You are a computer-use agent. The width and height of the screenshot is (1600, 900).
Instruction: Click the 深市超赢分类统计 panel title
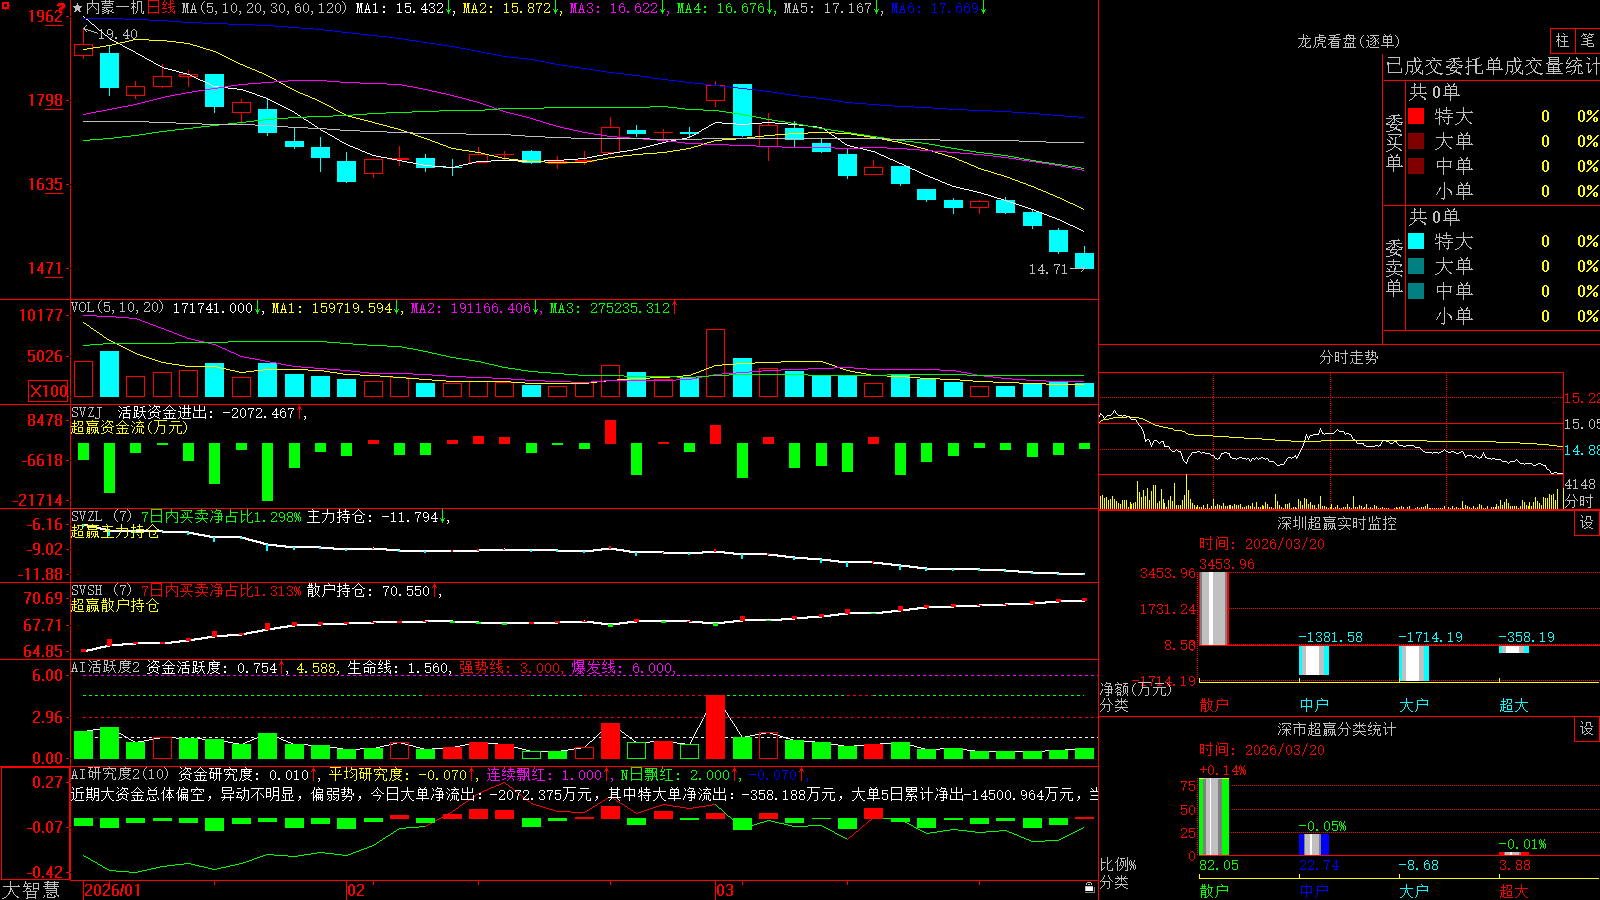tap(1337, 729)
